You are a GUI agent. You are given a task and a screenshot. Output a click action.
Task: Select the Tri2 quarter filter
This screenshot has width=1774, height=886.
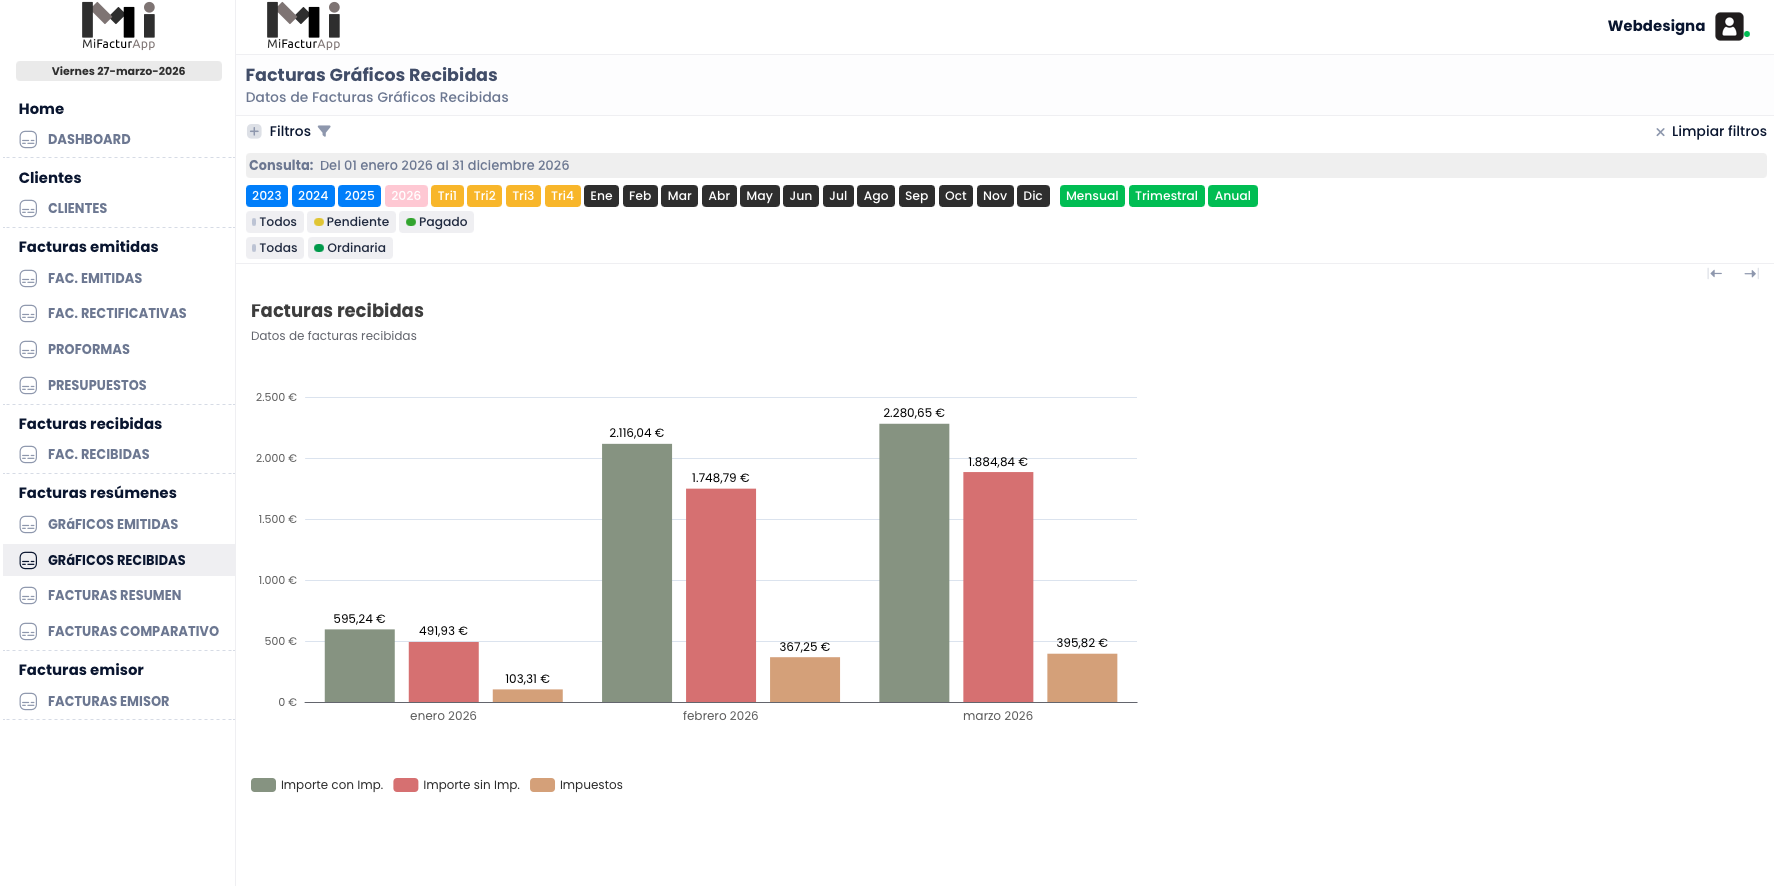485,196
